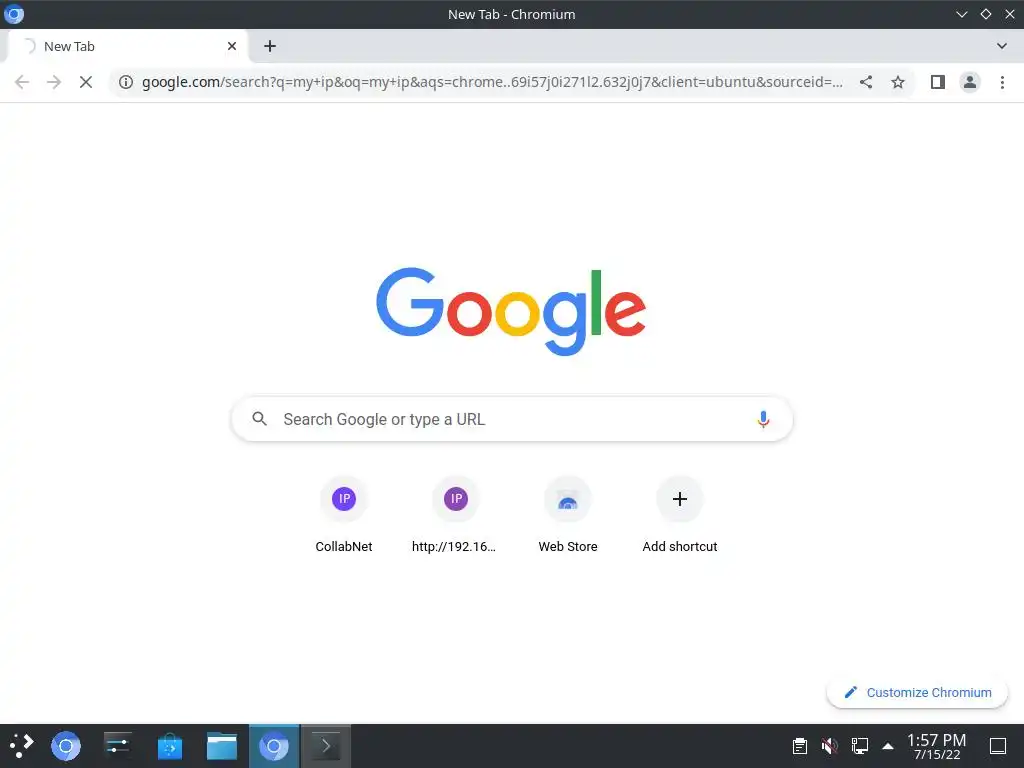This screenshot has width=1024, height=768.
Task: Open network connections tray icon
Action: 859,746
